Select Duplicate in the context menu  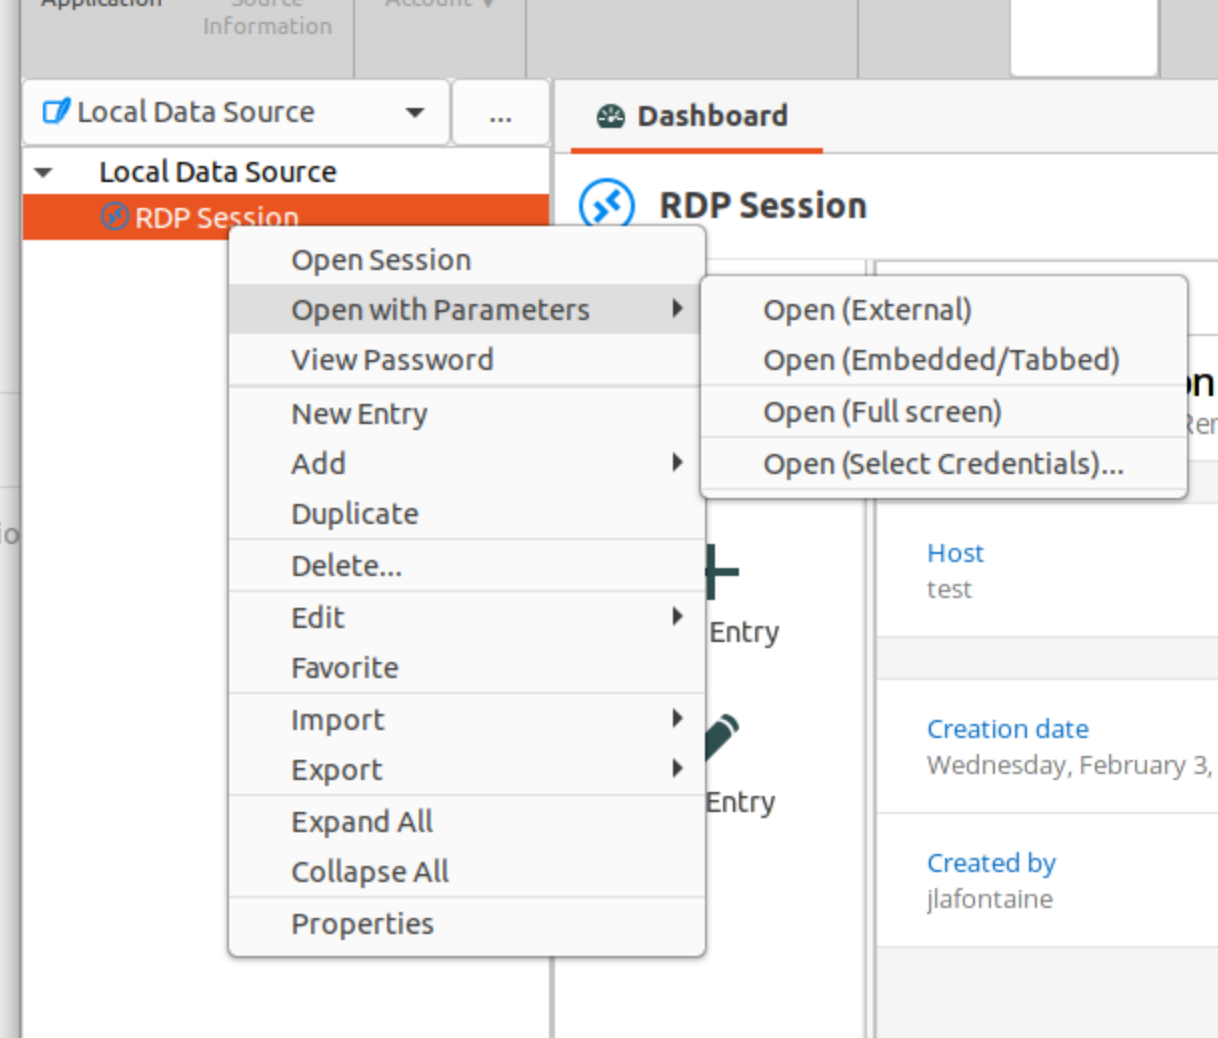click(x=355, y=514)
